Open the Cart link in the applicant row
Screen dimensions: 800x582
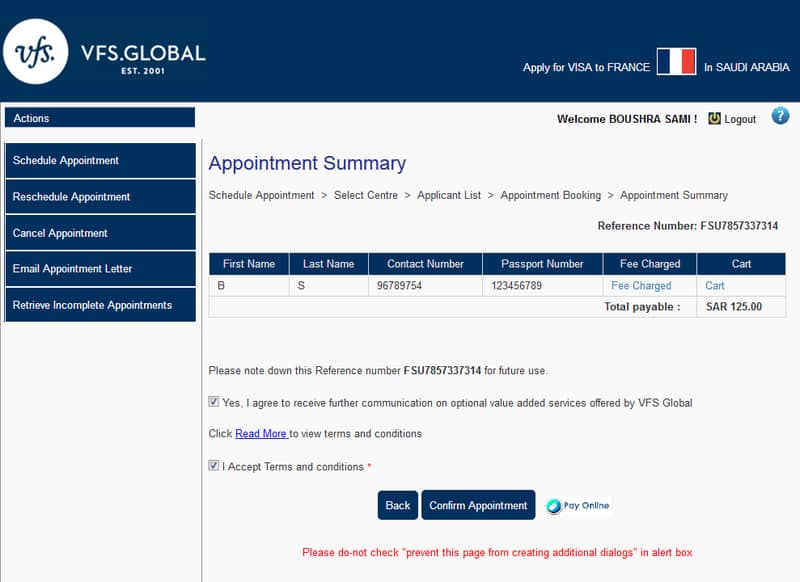pyautogui.click(x=715, y=286)
